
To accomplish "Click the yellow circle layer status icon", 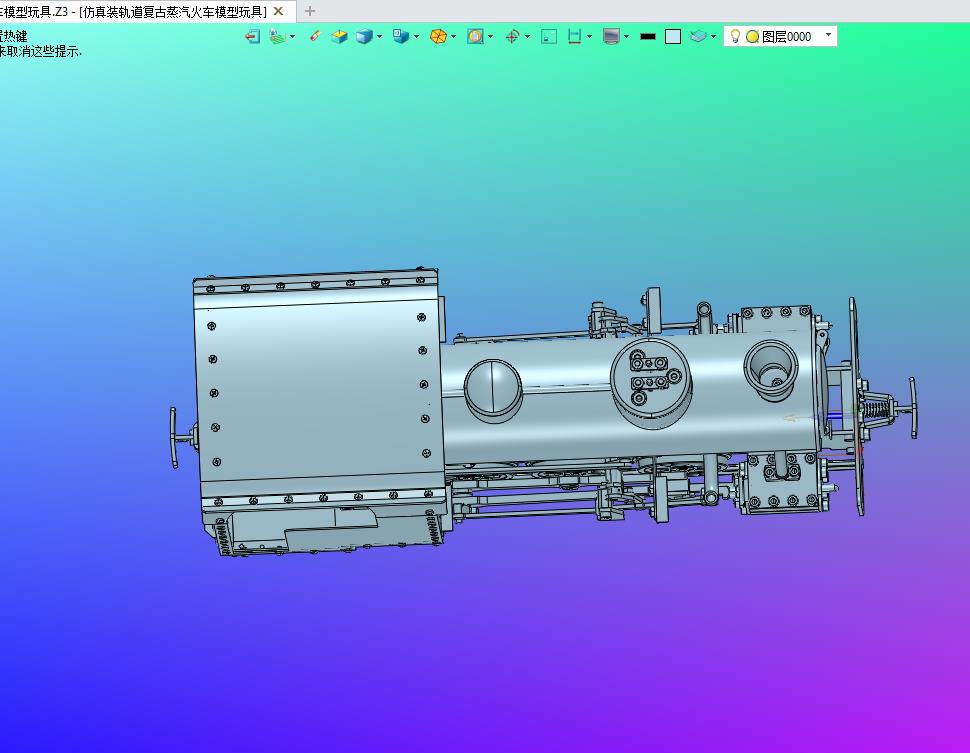I will (x=752, y=37).
